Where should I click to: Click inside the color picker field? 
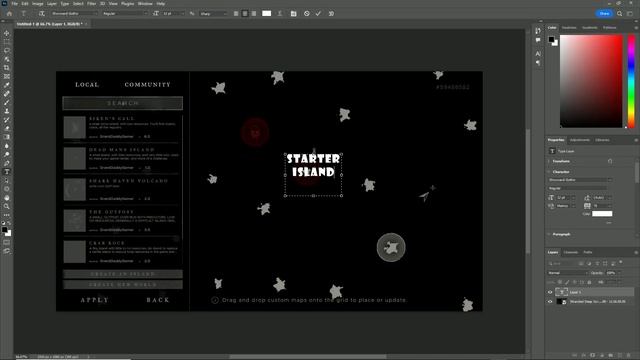[591, 81]
